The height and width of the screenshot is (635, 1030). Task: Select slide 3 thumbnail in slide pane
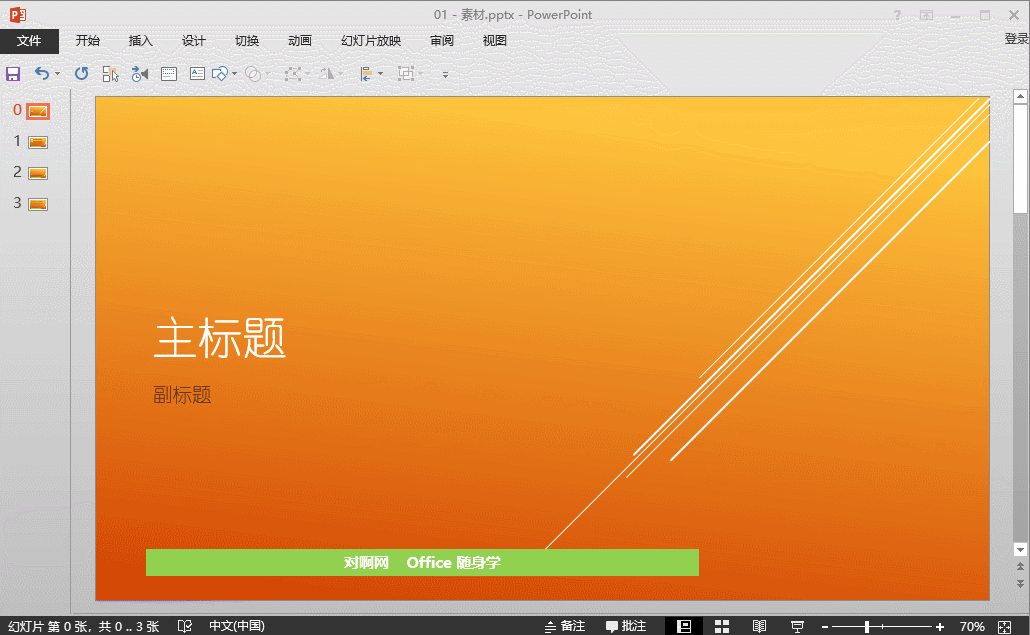click(38, 204)
